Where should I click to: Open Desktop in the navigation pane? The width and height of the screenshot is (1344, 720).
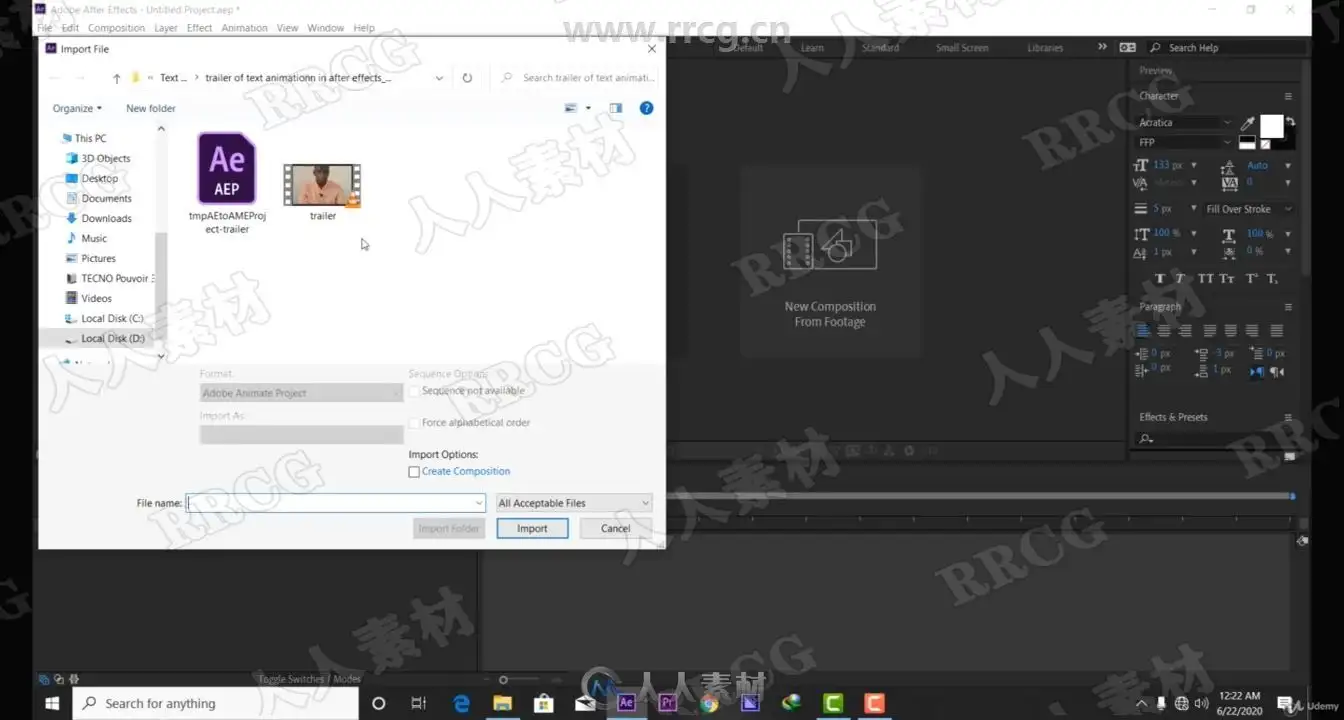pyautogui.click(x=92, y=178)
